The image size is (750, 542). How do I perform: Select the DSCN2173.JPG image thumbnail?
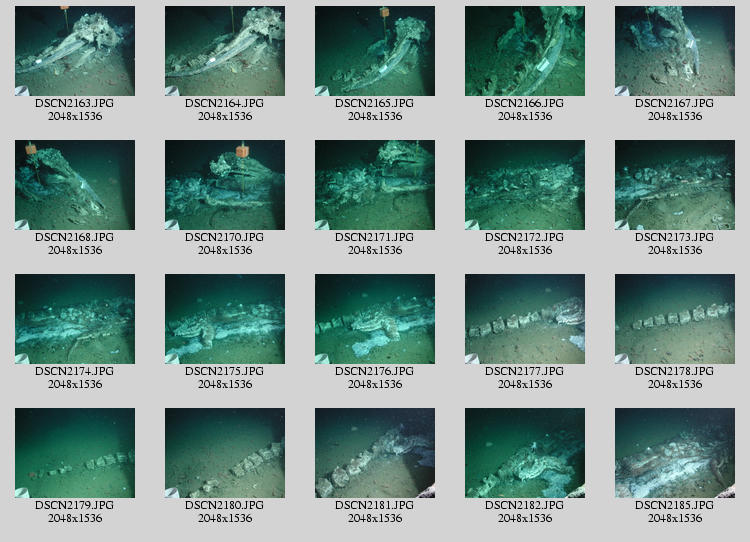[675, 185]
